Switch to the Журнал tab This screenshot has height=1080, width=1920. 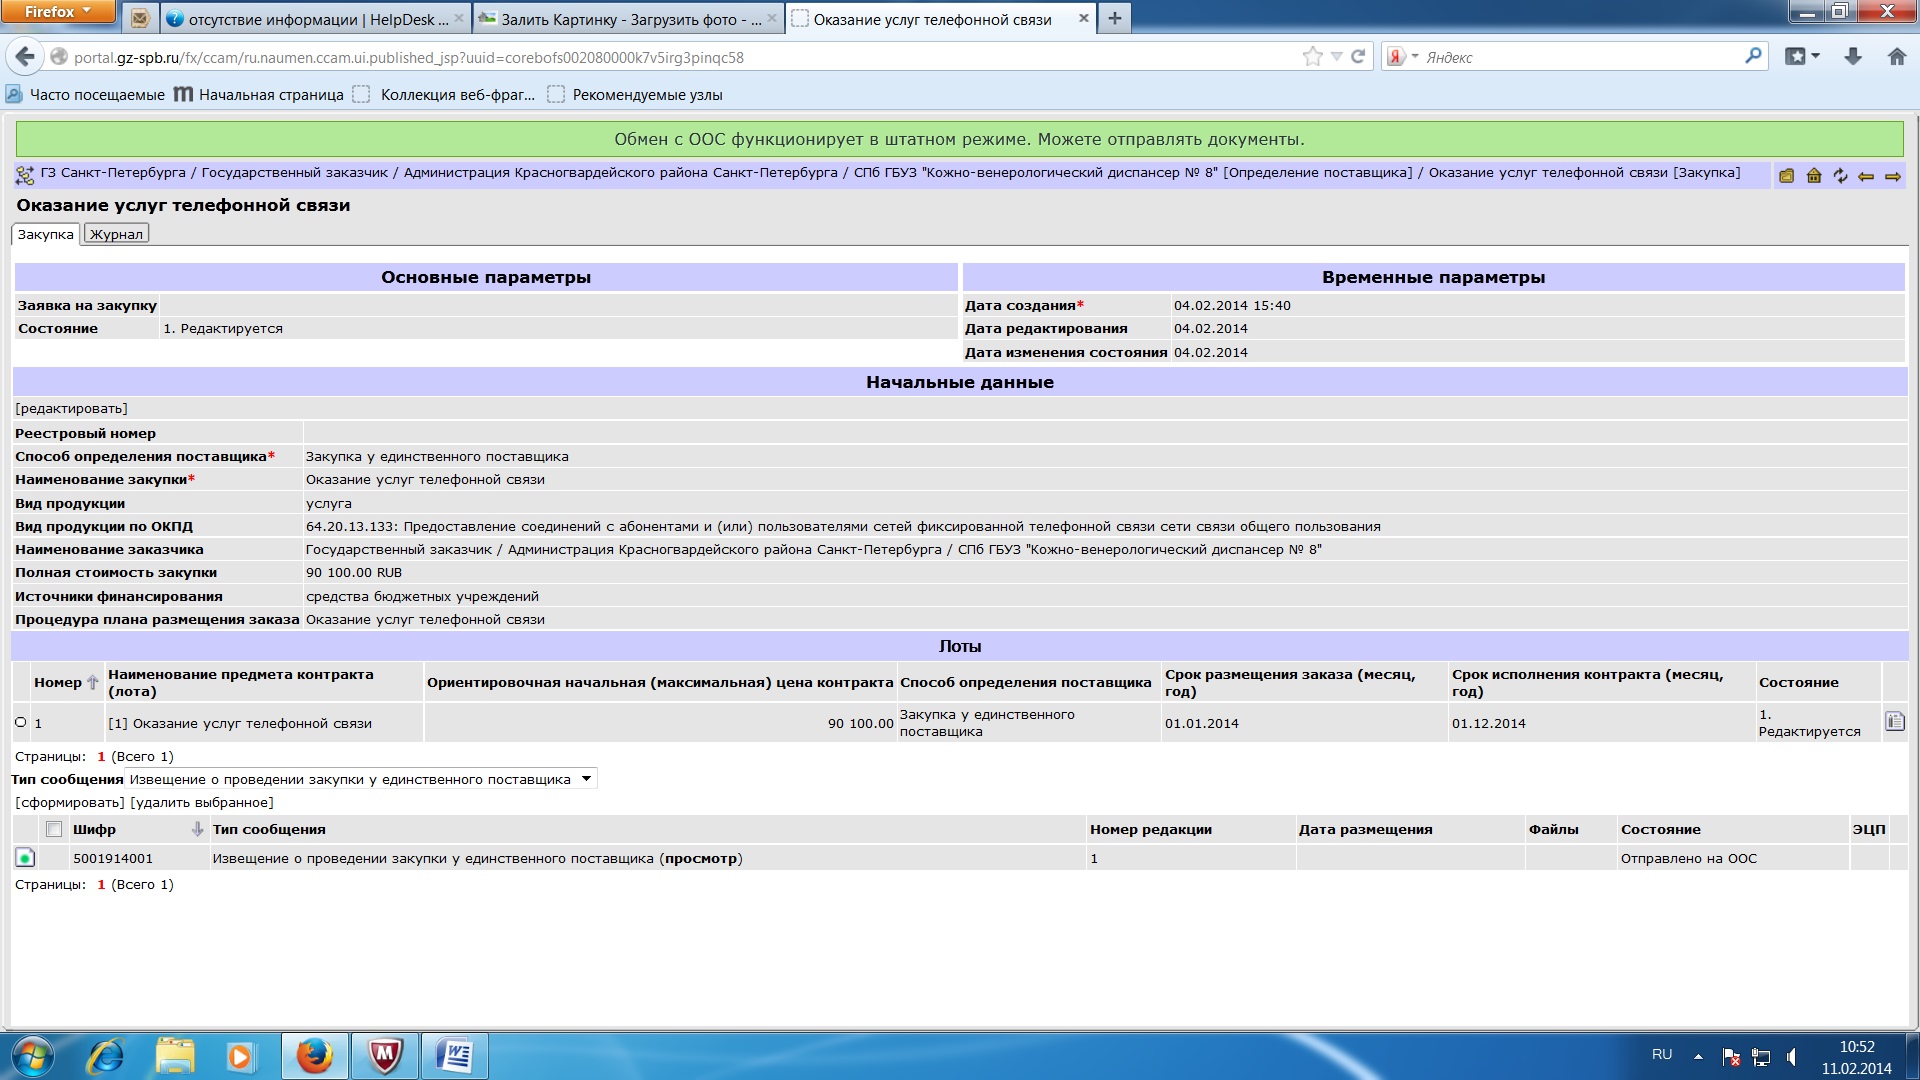tap(116, 234)
